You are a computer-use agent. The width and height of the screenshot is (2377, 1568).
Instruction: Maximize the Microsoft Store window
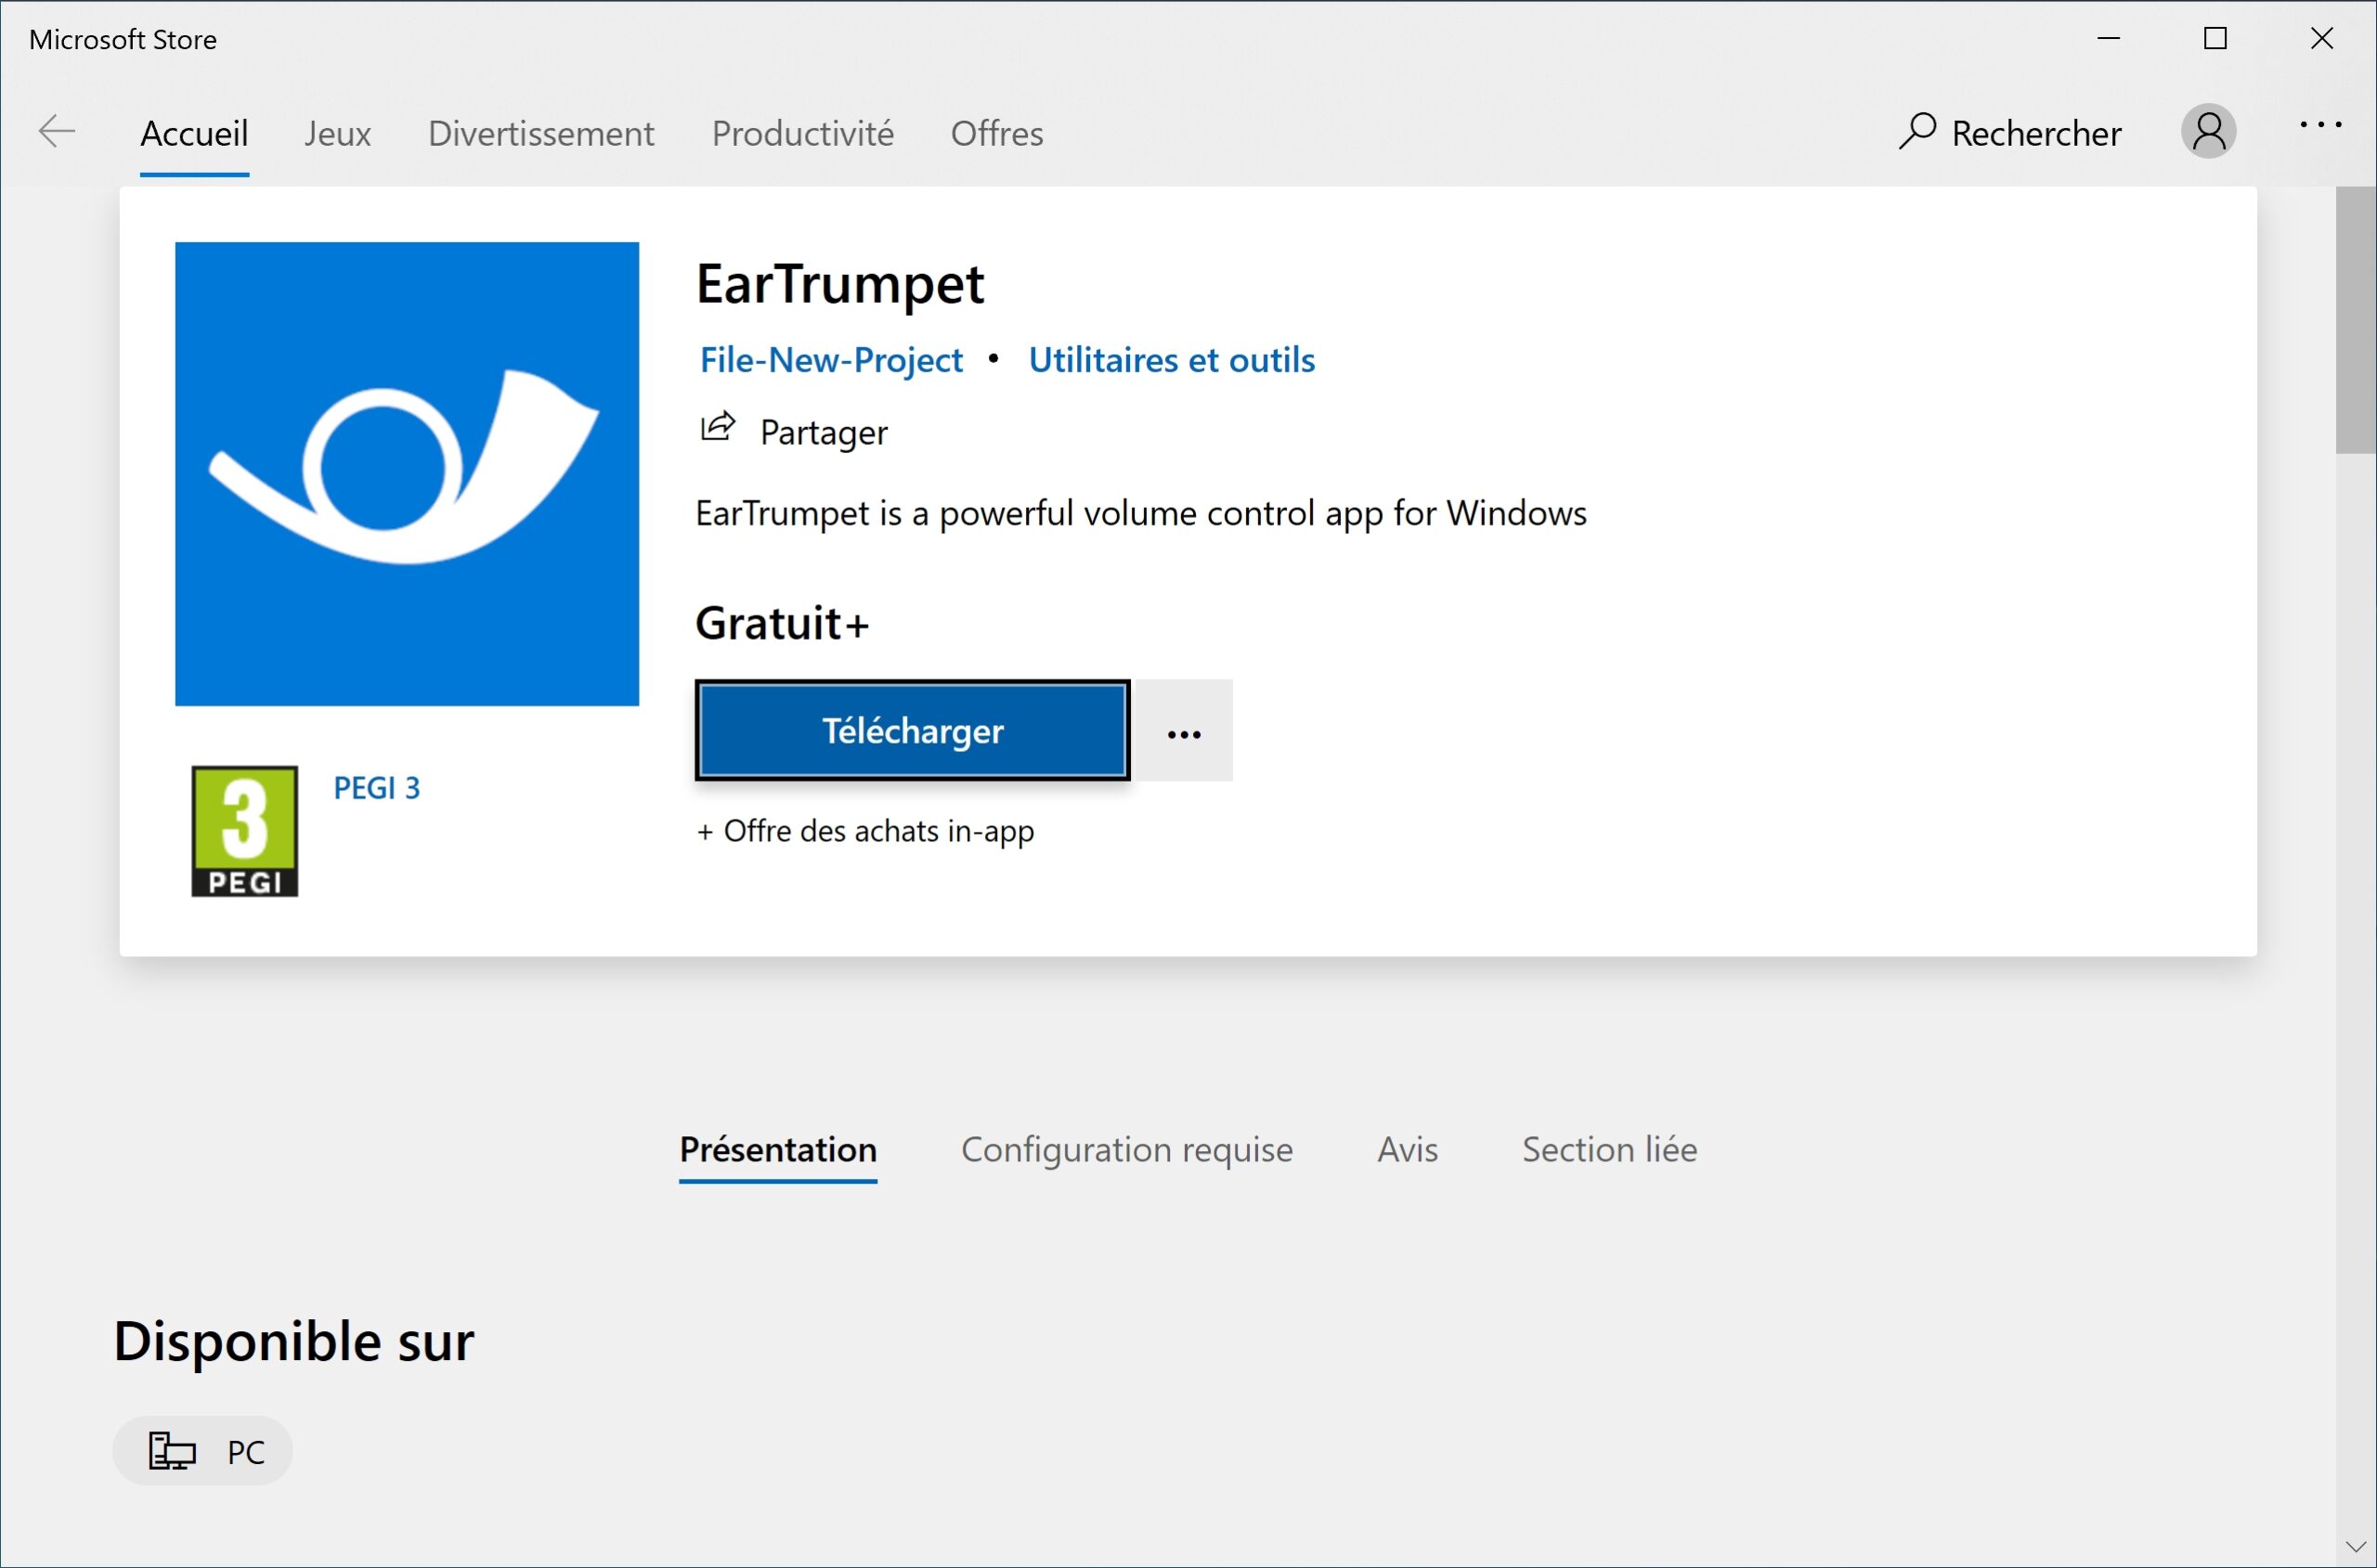(x=2215, y=39)
